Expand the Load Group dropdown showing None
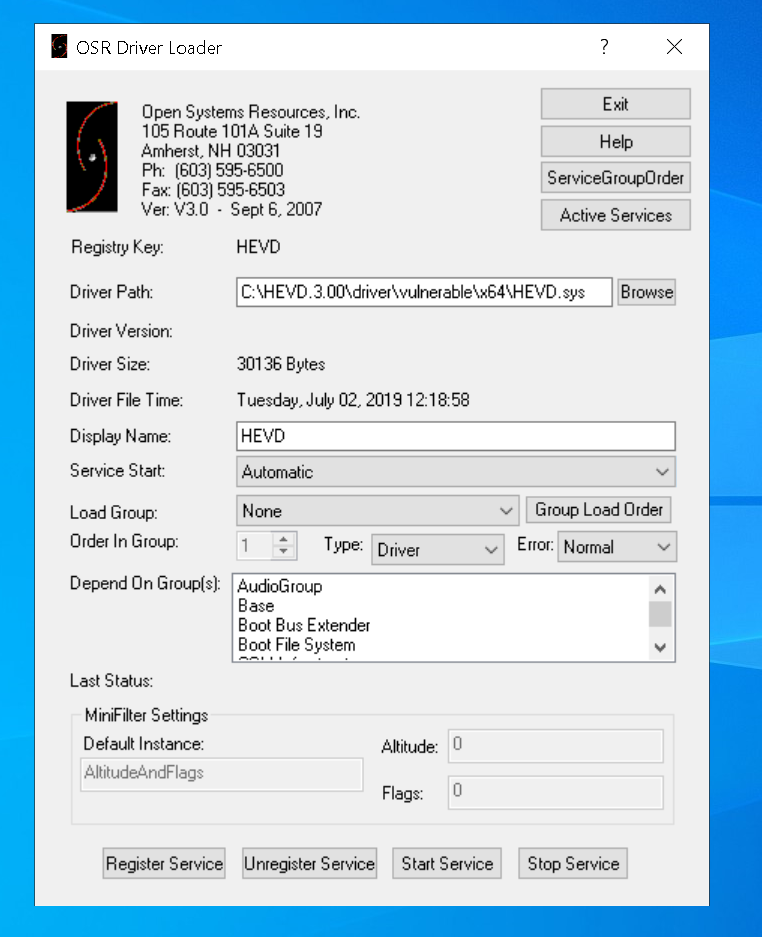This screenshot has width=762, height=937. [x=378, y=511]
